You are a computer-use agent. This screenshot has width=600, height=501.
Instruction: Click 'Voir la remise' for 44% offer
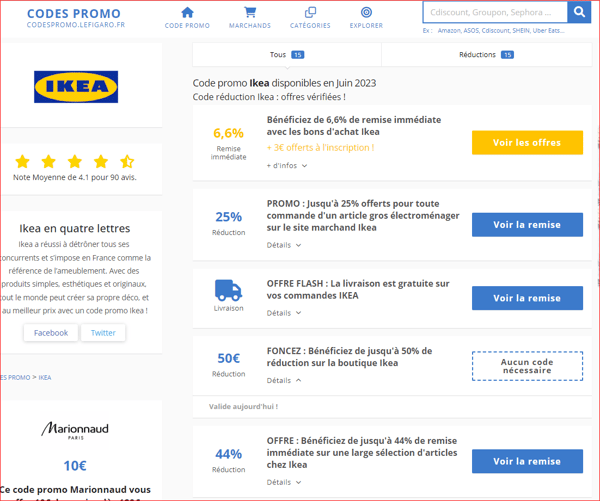coord(527,461)
